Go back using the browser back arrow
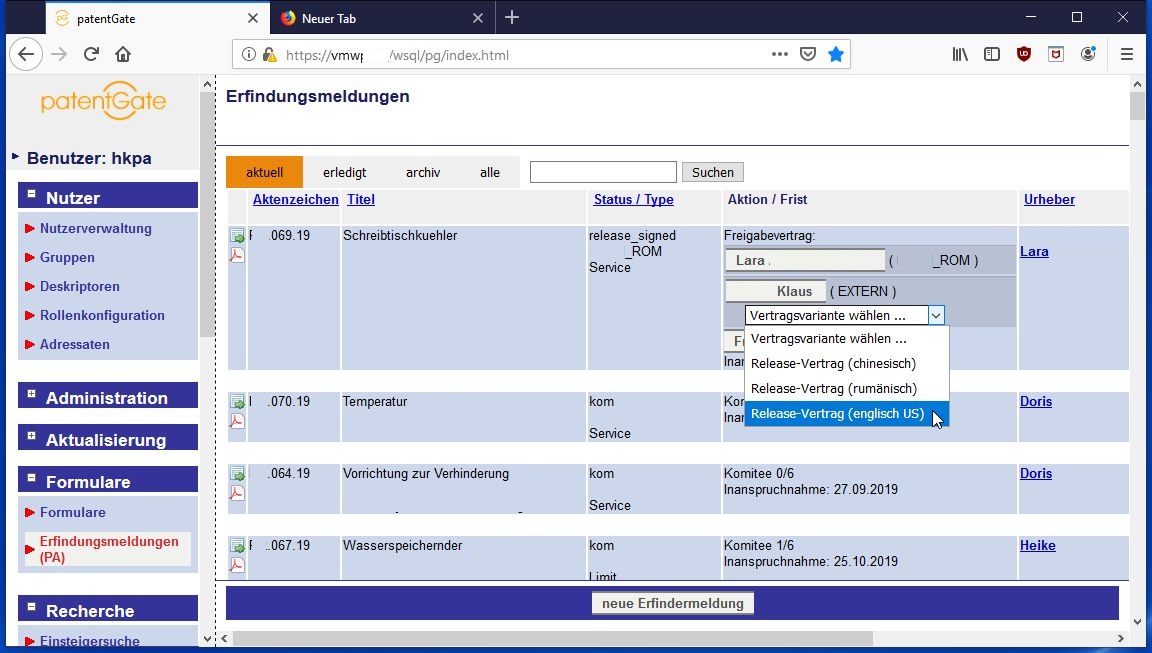 (x=26, y=54)
